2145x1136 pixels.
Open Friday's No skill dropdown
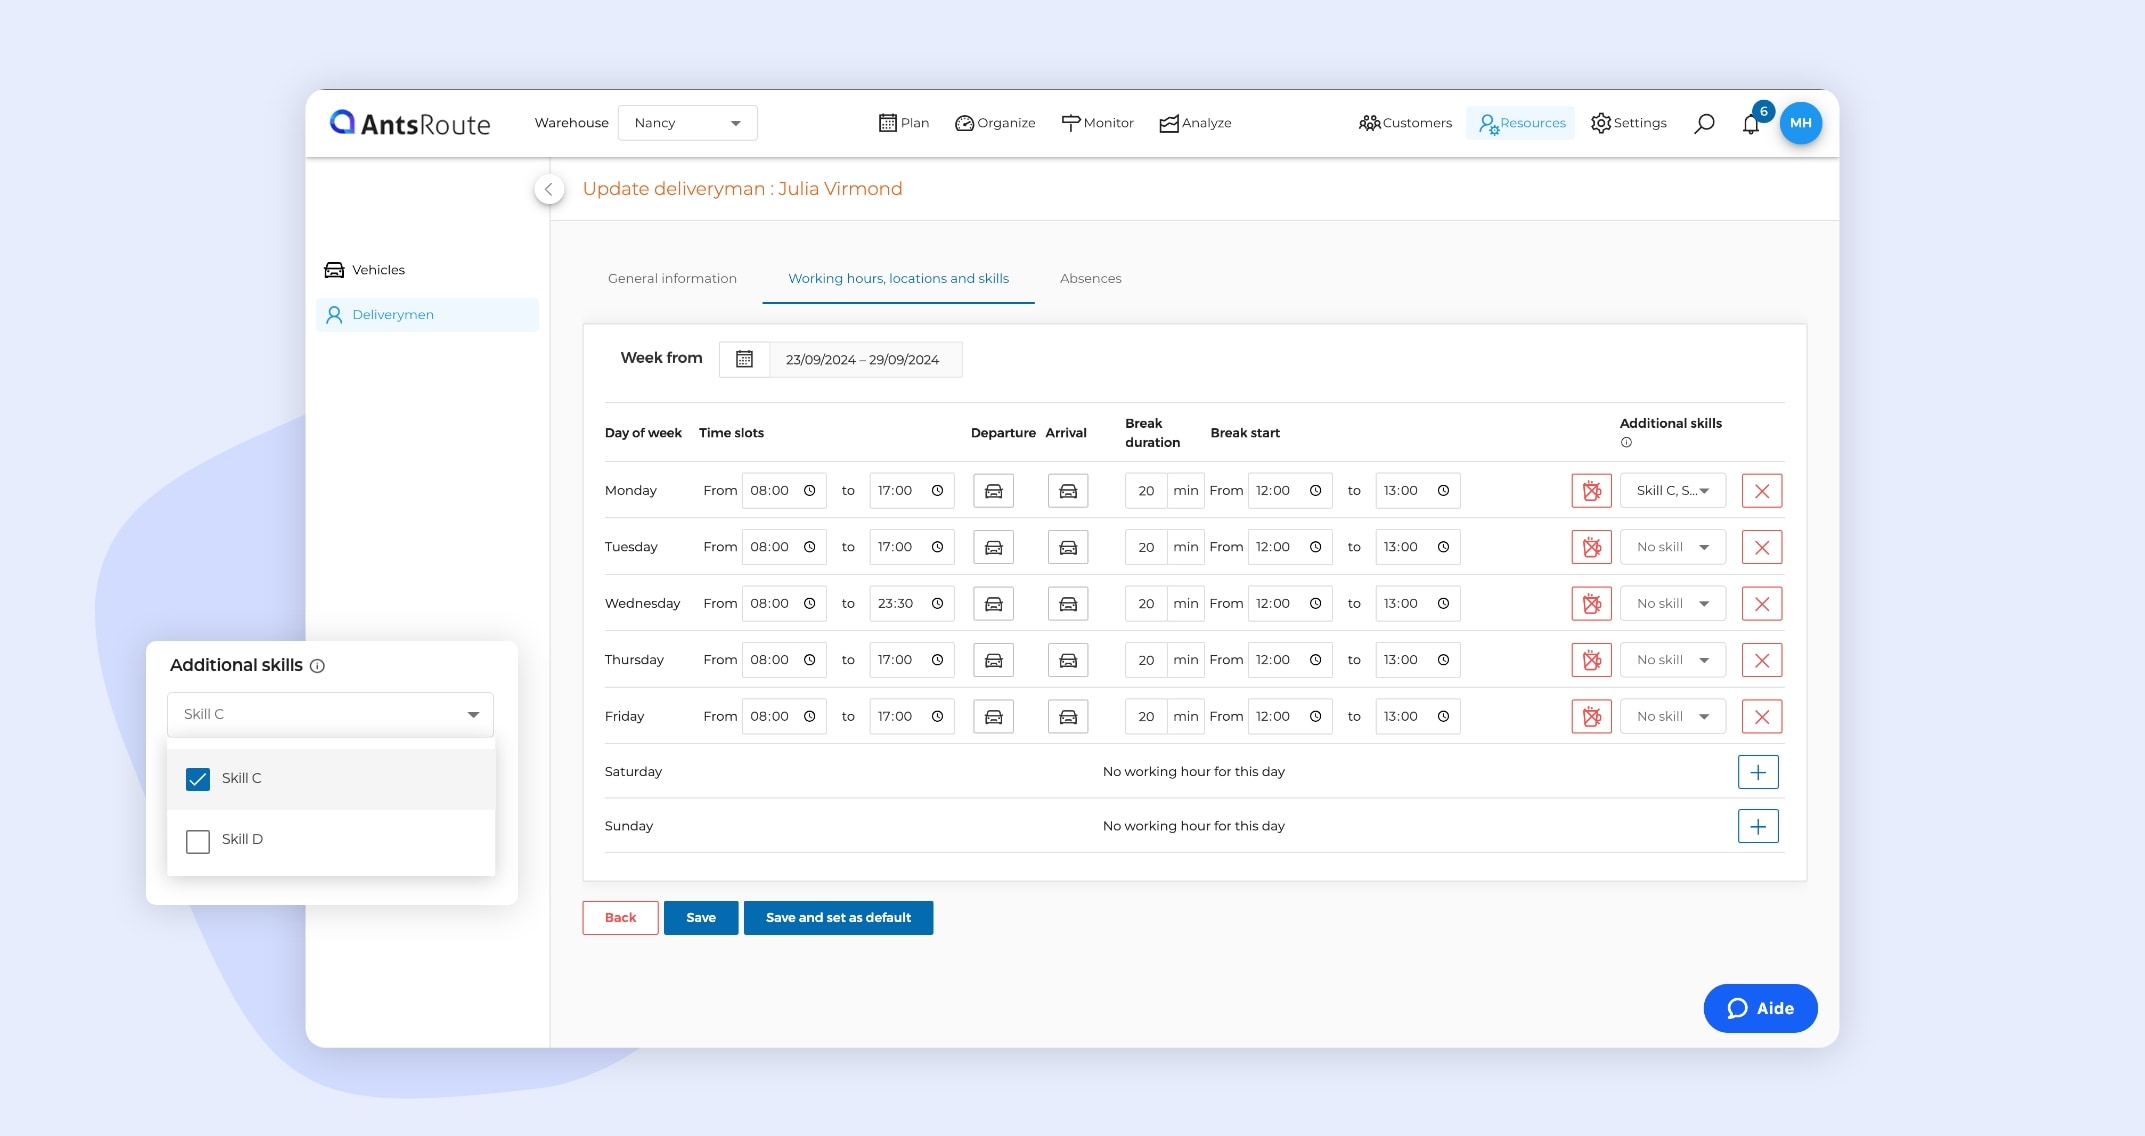[1672, 717]
